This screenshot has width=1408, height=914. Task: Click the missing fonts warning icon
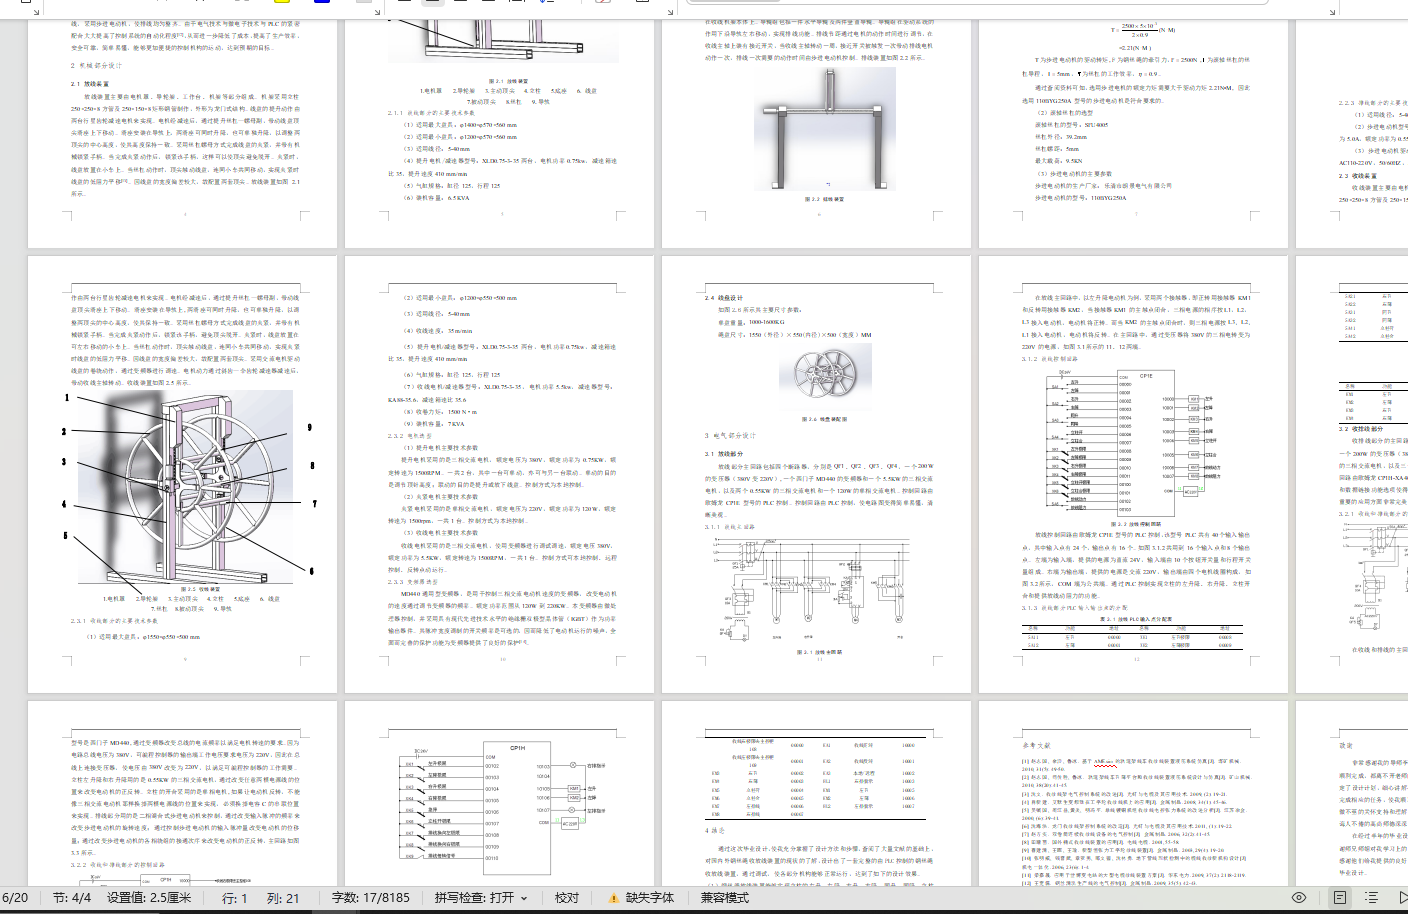[x=613, y=898]
